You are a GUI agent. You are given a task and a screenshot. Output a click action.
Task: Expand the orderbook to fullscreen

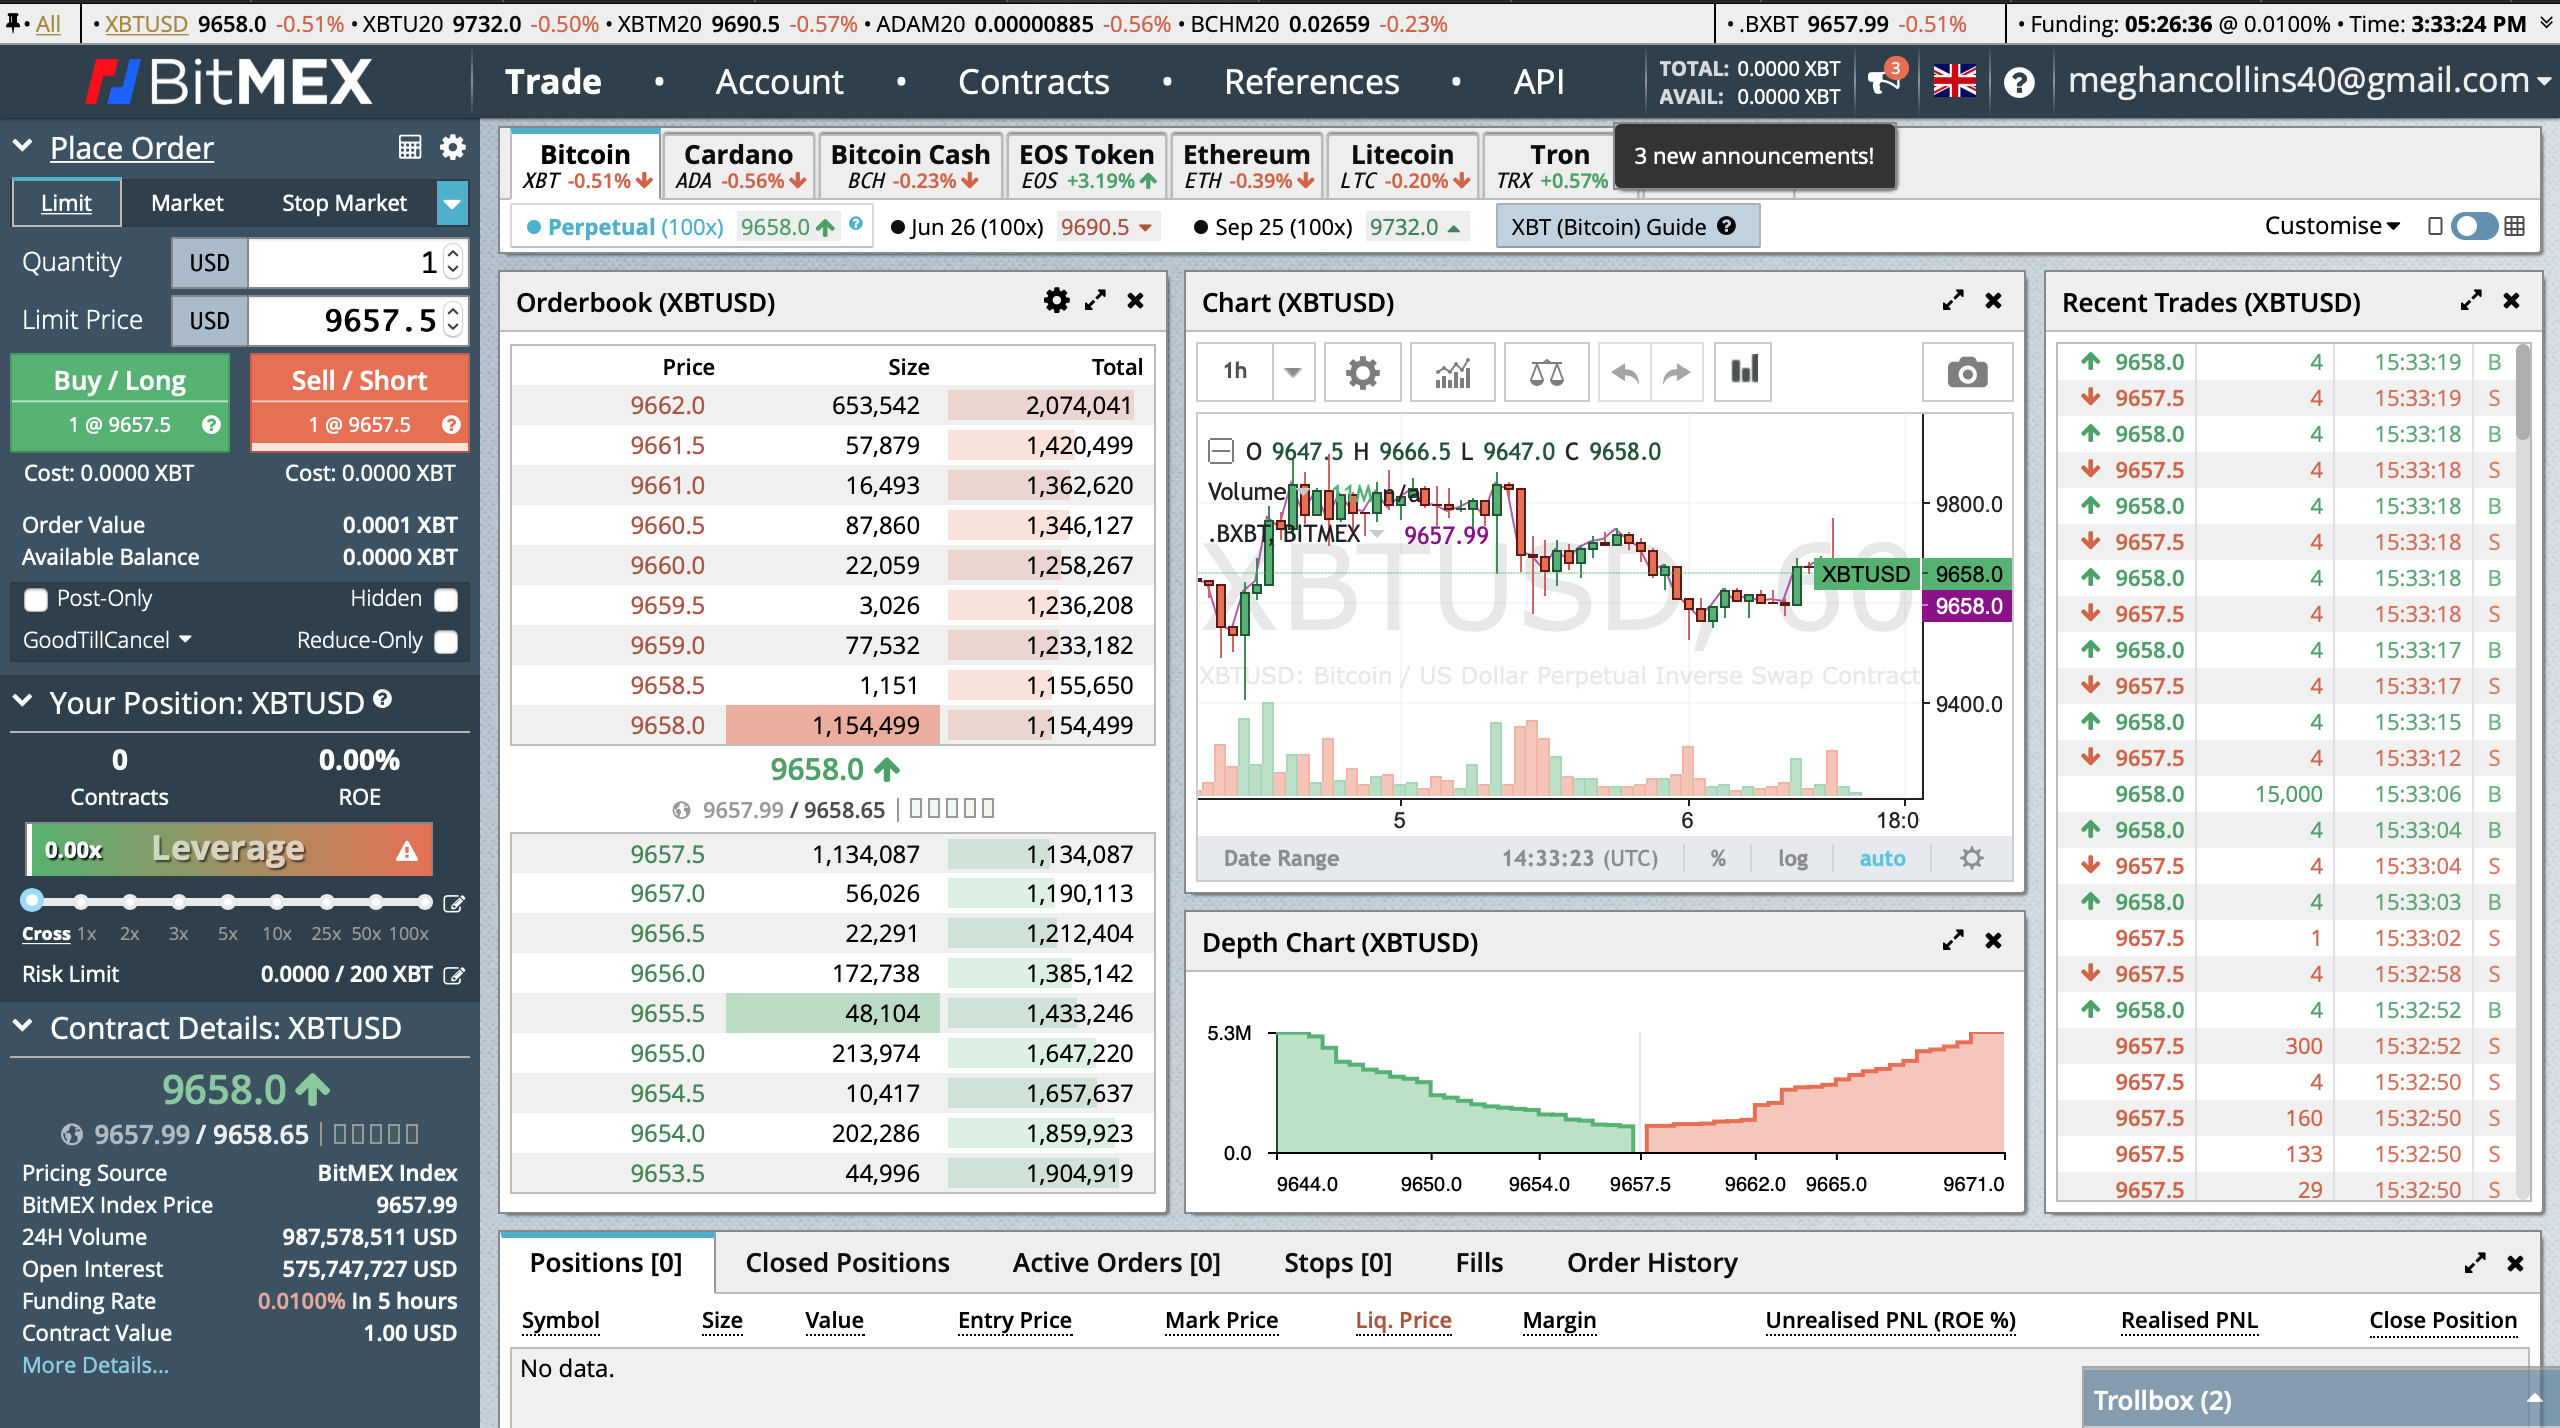click(1095, 299)
